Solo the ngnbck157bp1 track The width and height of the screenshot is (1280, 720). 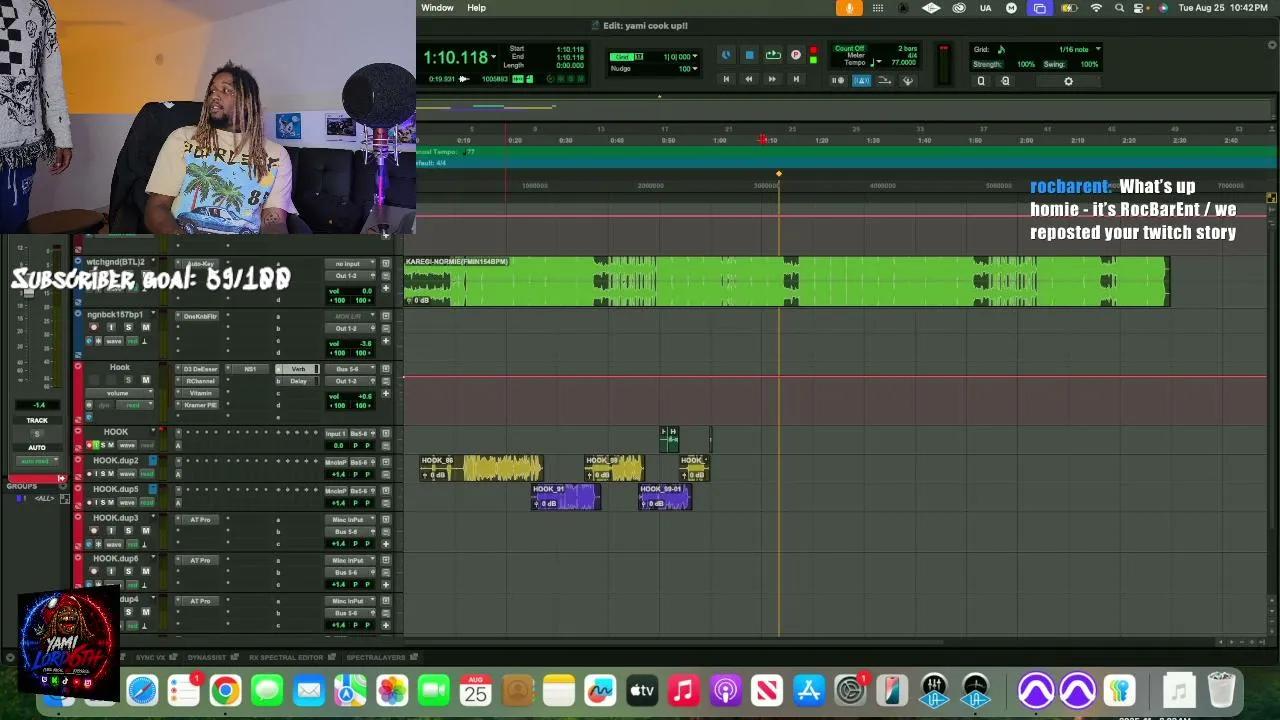128,327
